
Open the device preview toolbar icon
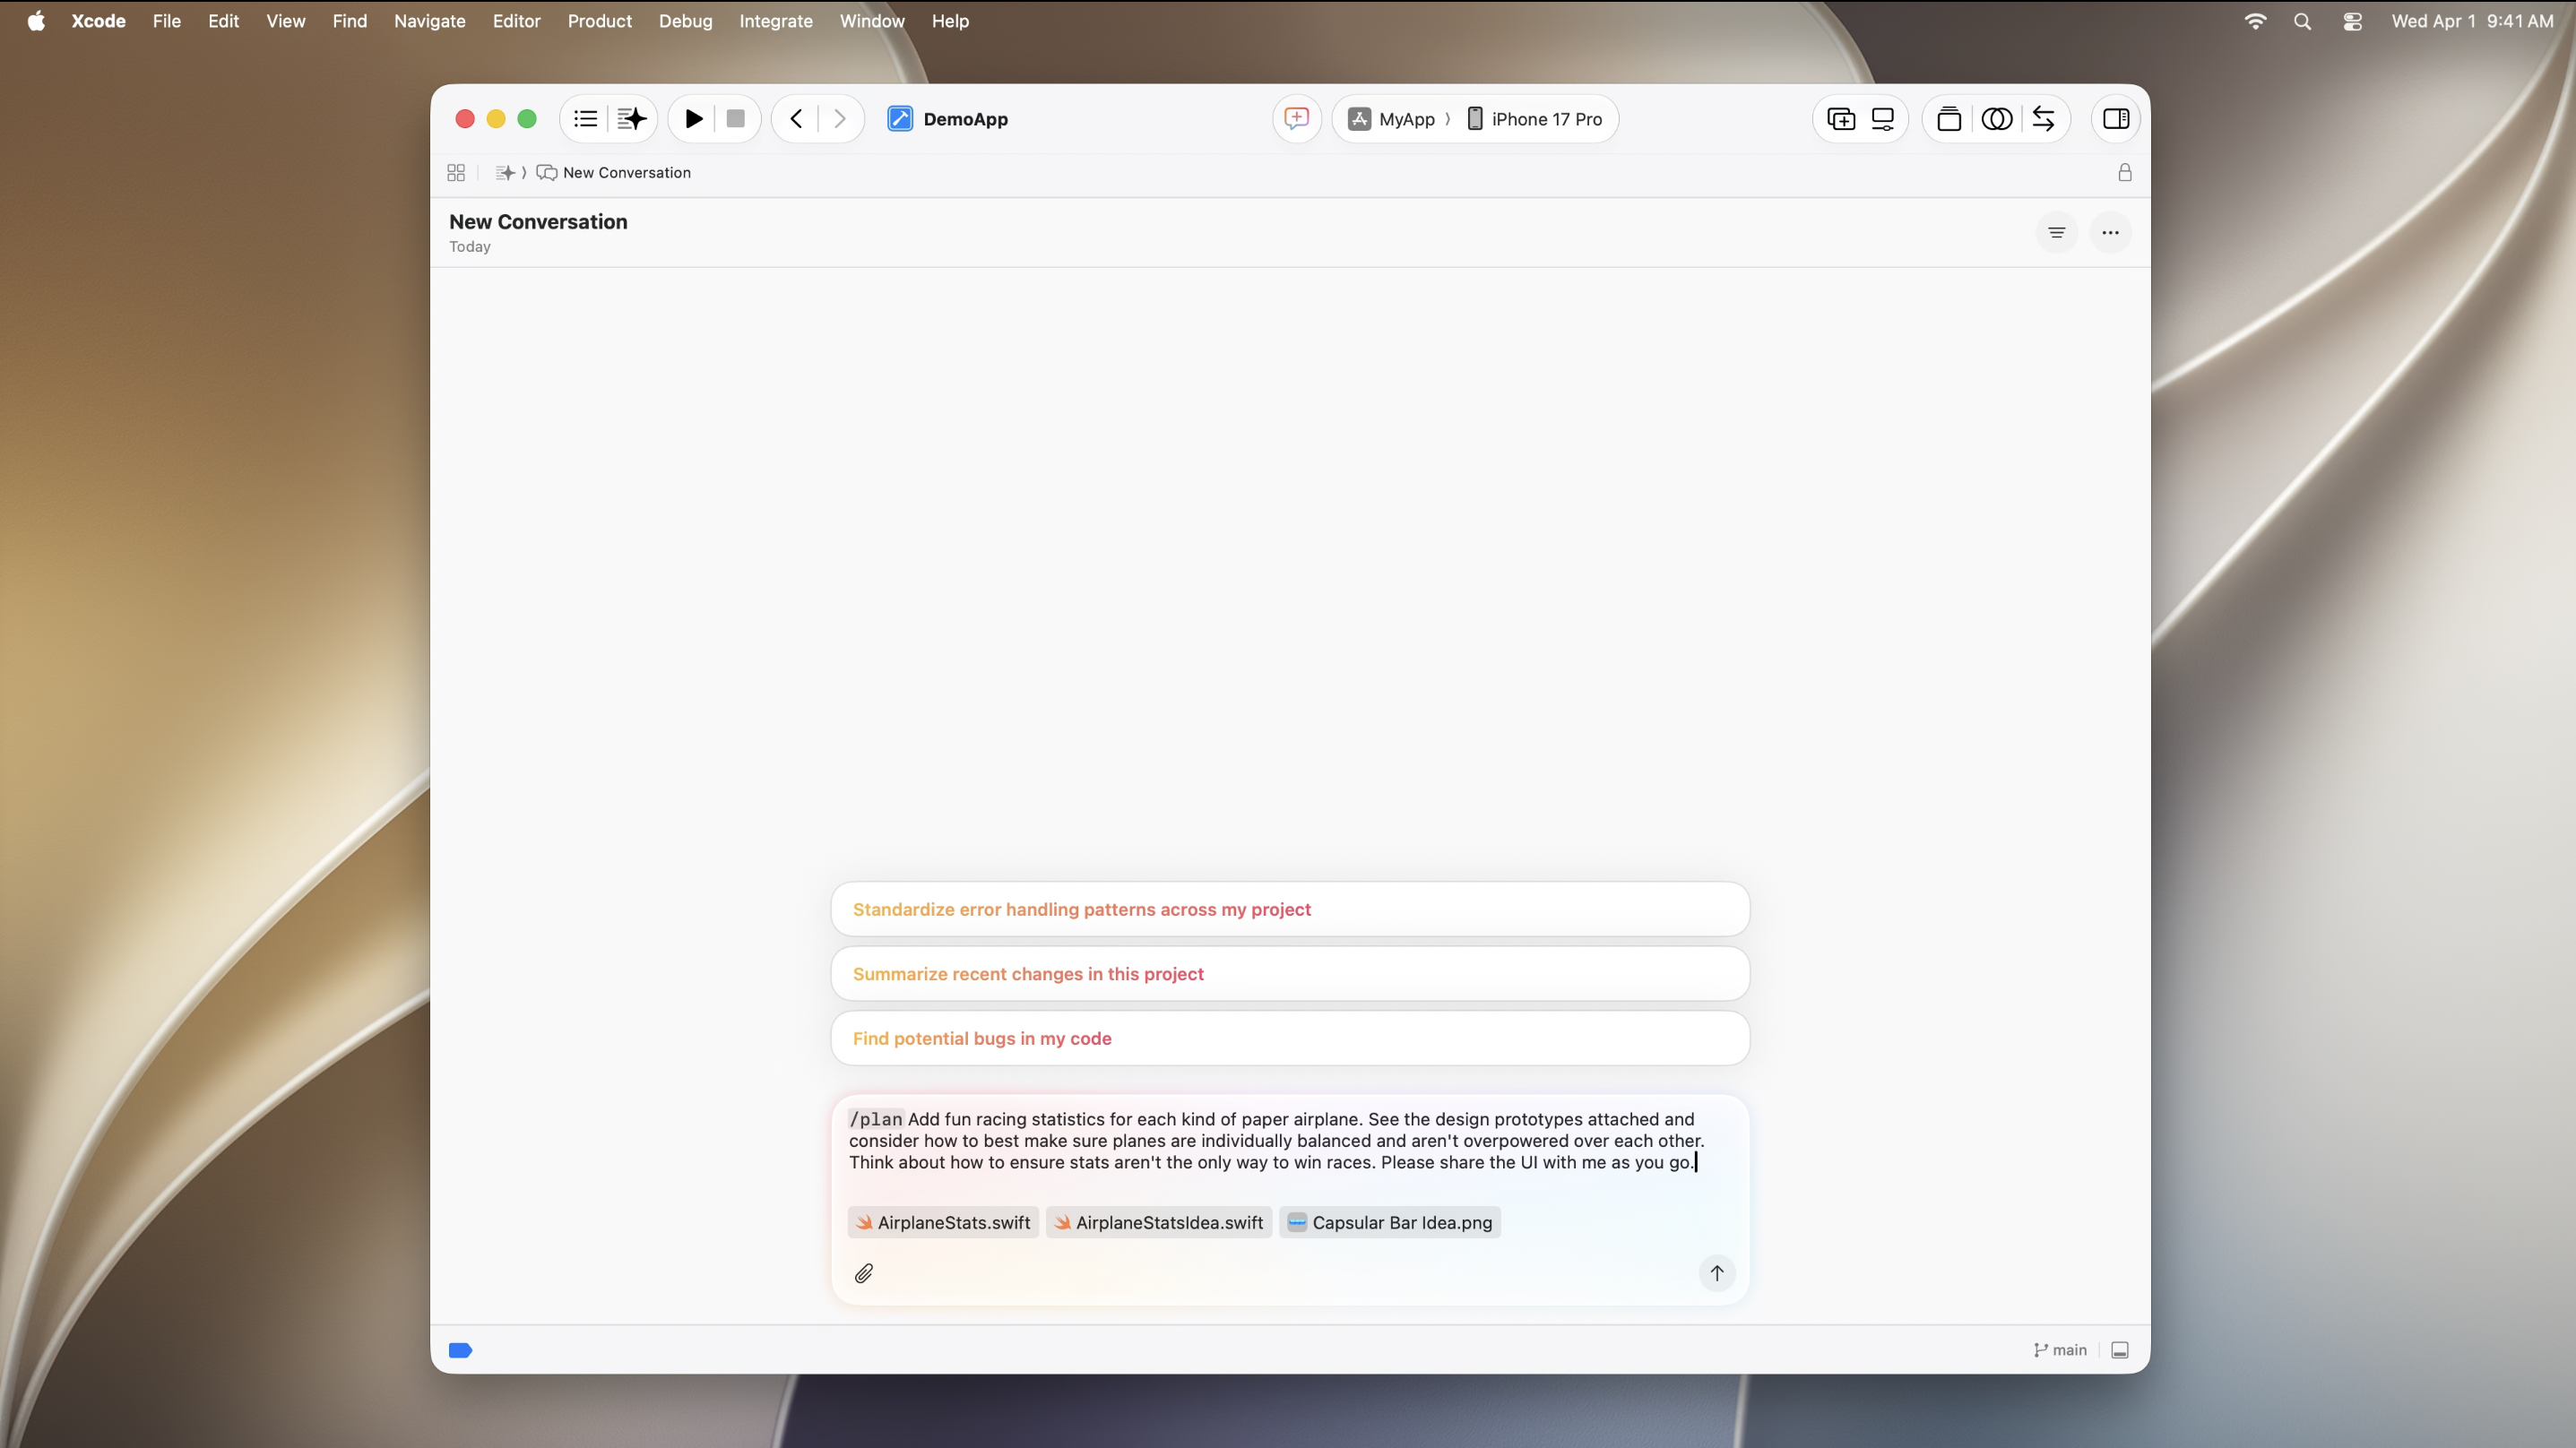[1883, 119]
